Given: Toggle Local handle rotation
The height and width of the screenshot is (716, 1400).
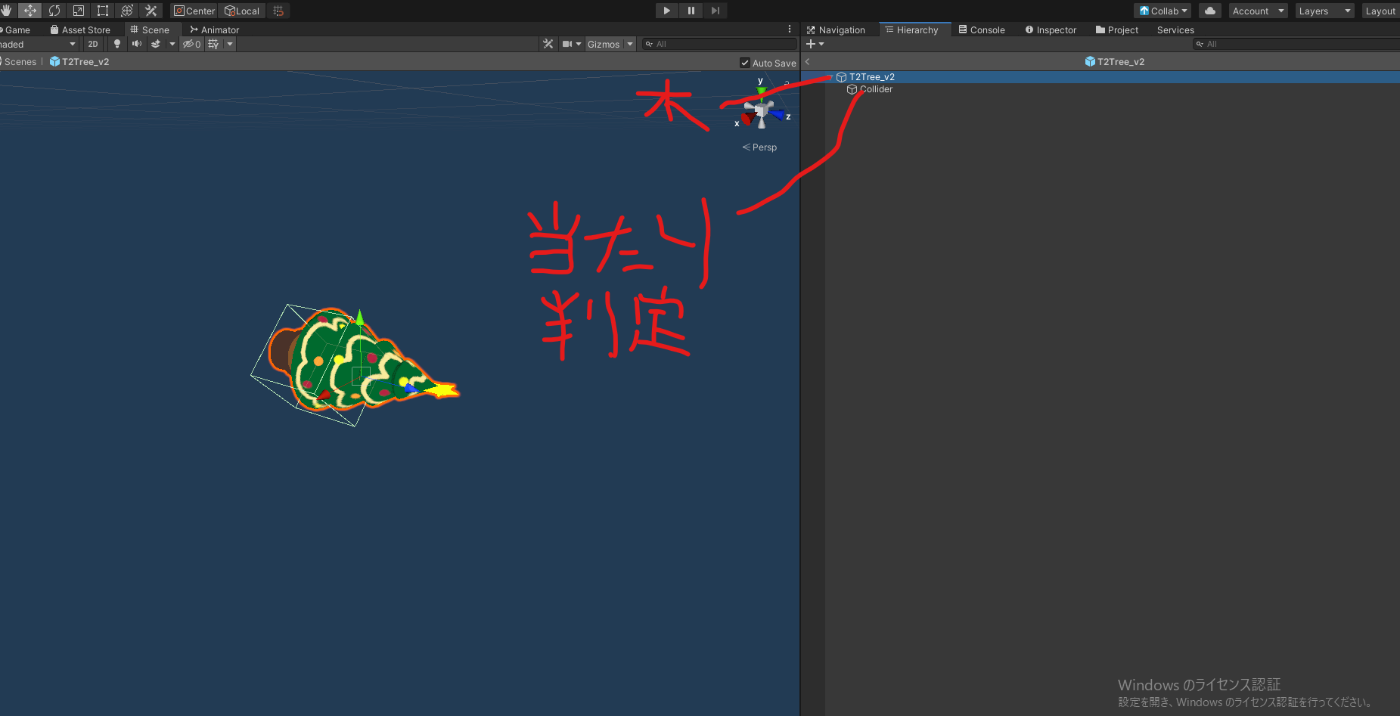Looking at the screenshot, I should click(242, 11).
